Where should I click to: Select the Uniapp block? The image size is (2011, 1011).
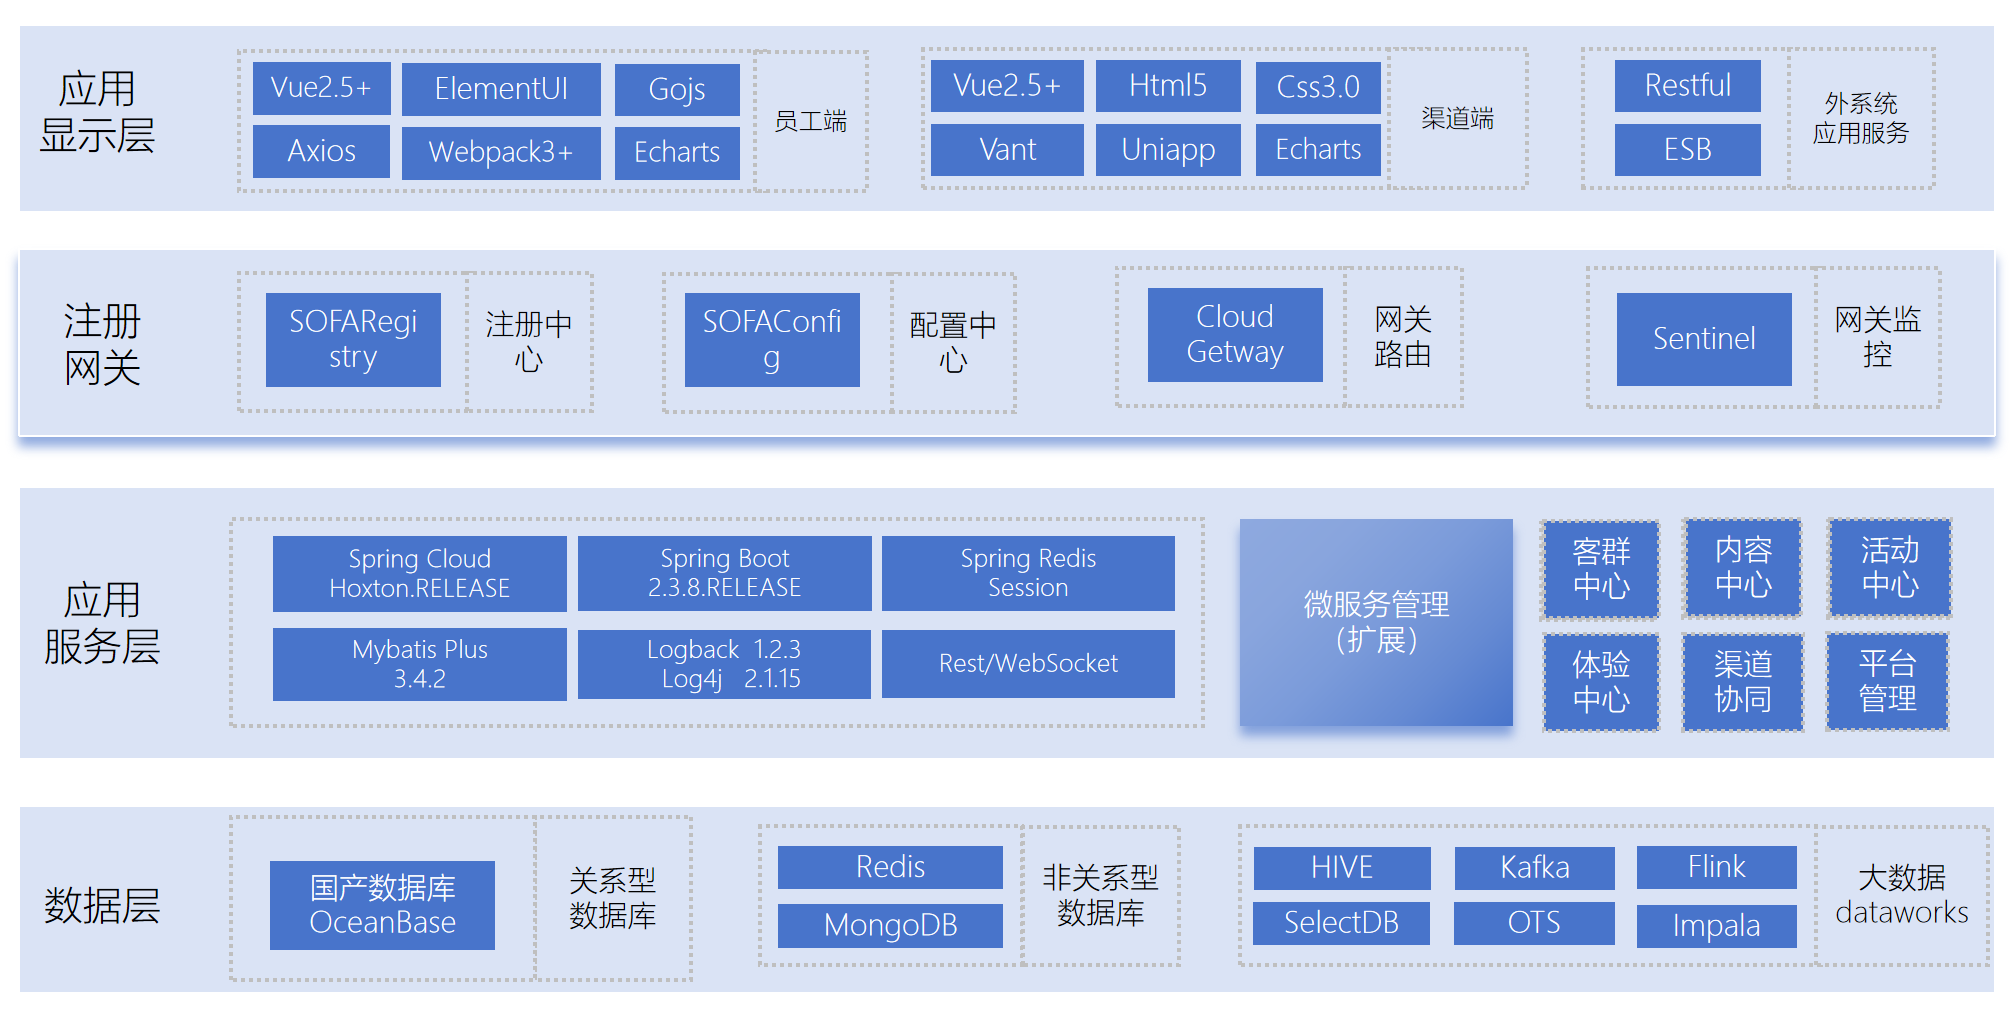pyautogui.click(x=1168, y=150)
